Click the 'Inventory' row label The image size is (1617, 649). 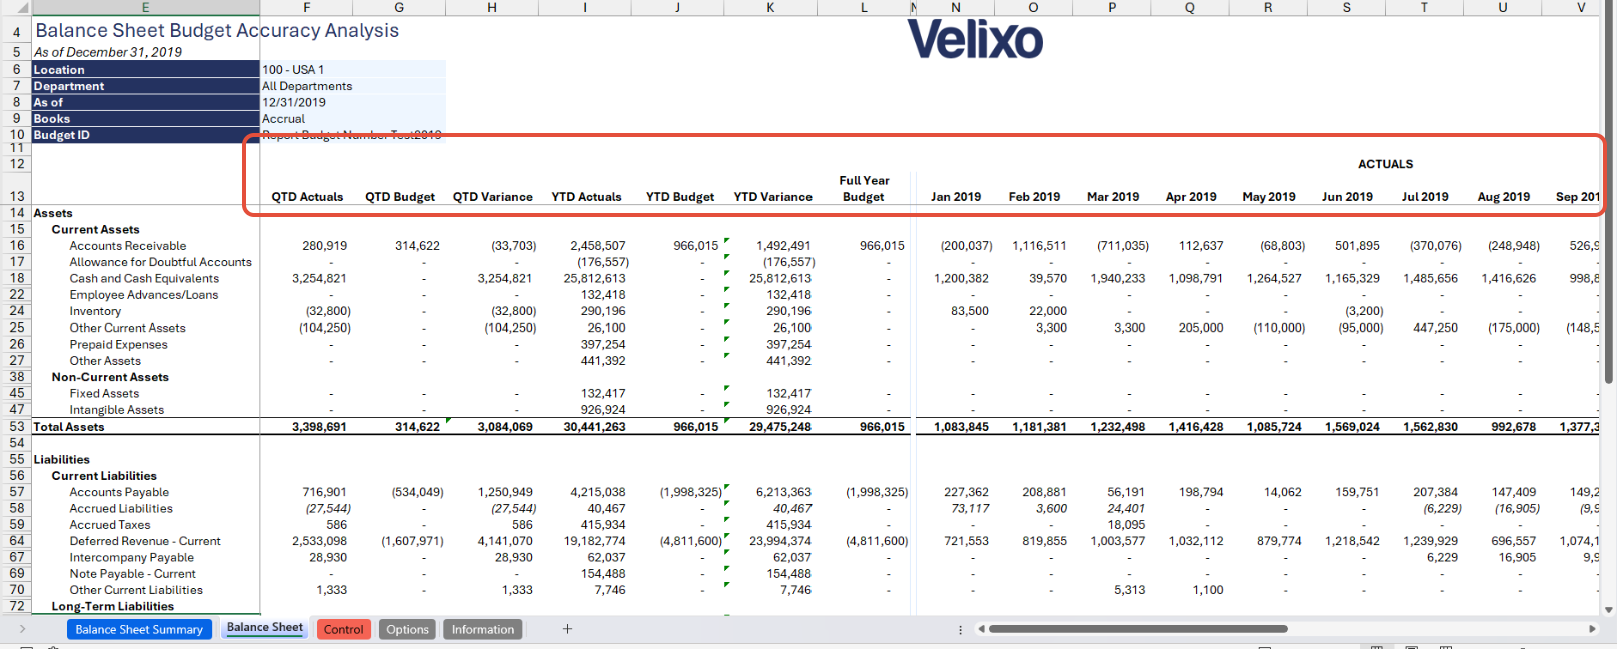point(95,312)
